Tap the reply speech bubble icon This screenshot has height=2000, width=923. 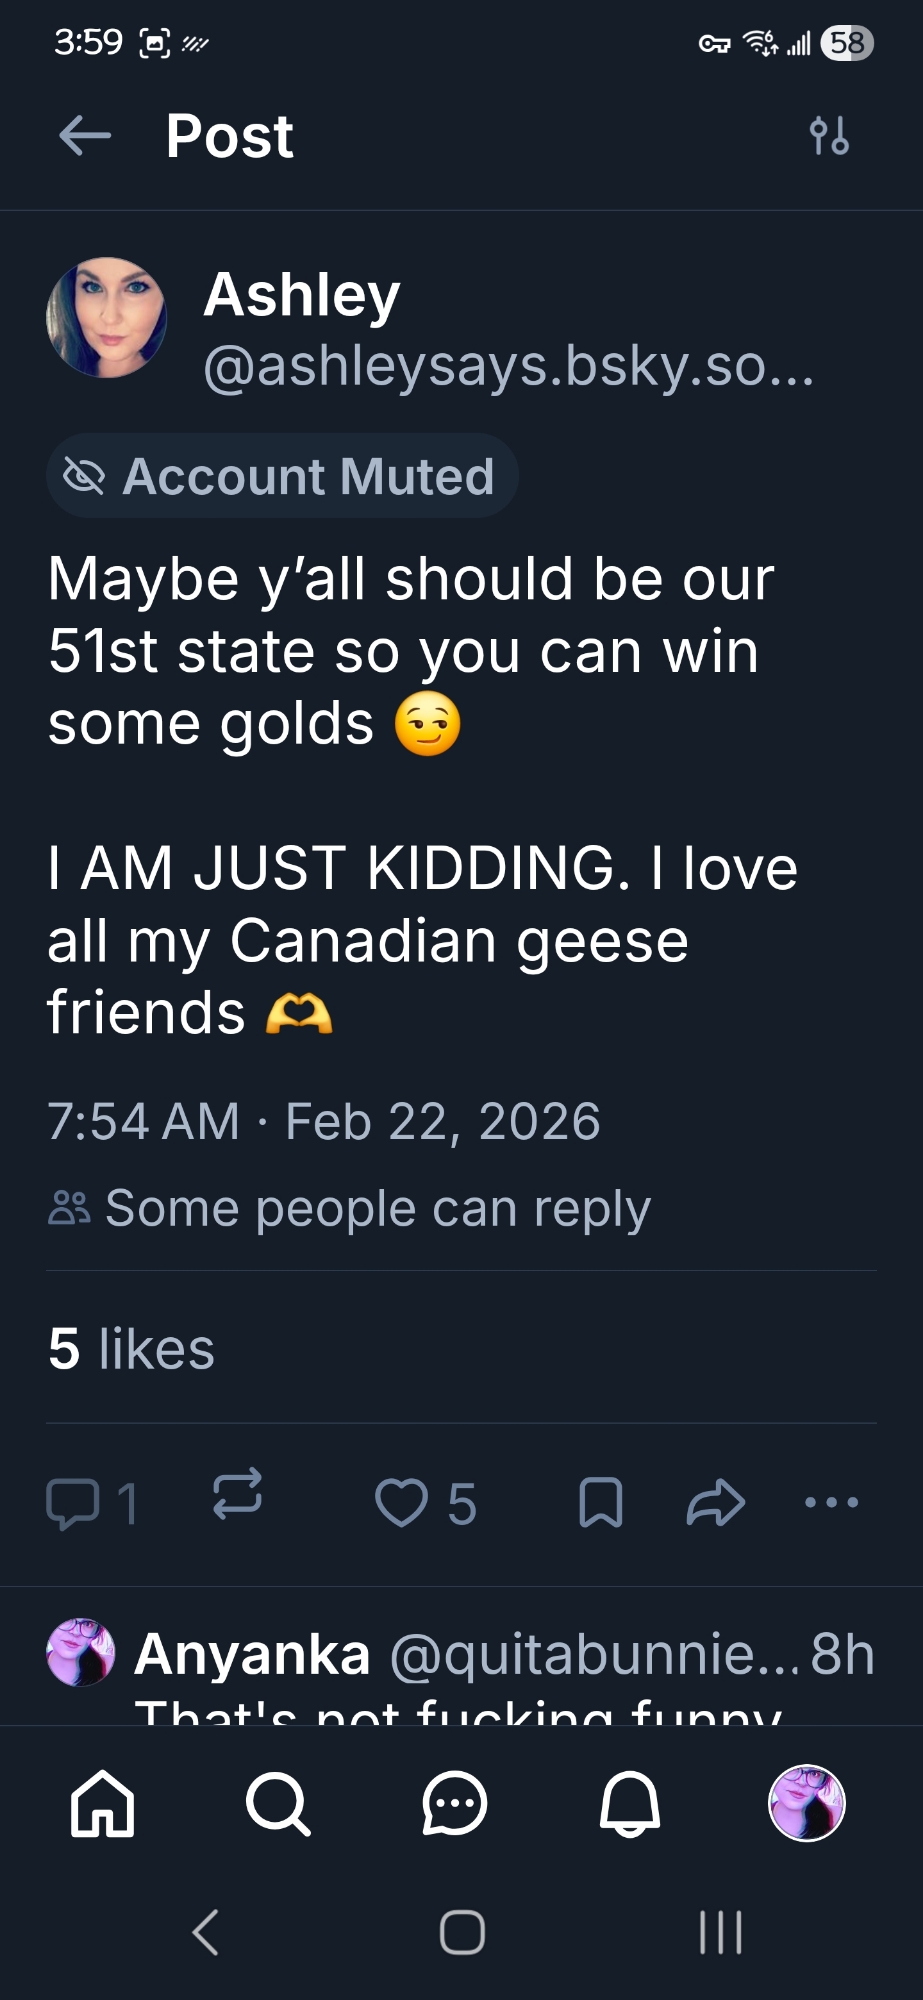point(73,1503)
